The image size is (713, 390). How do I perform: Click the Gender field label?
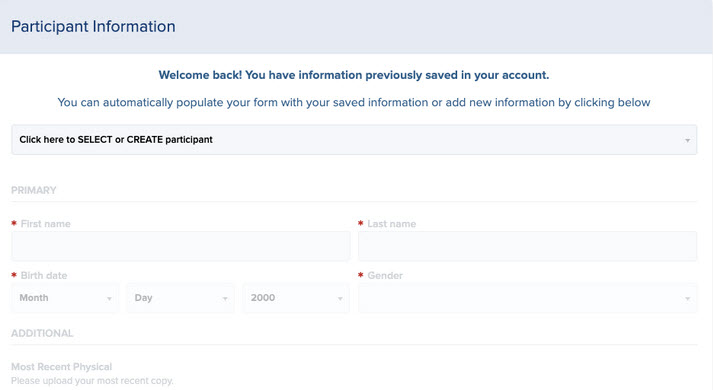coord(385,275)
